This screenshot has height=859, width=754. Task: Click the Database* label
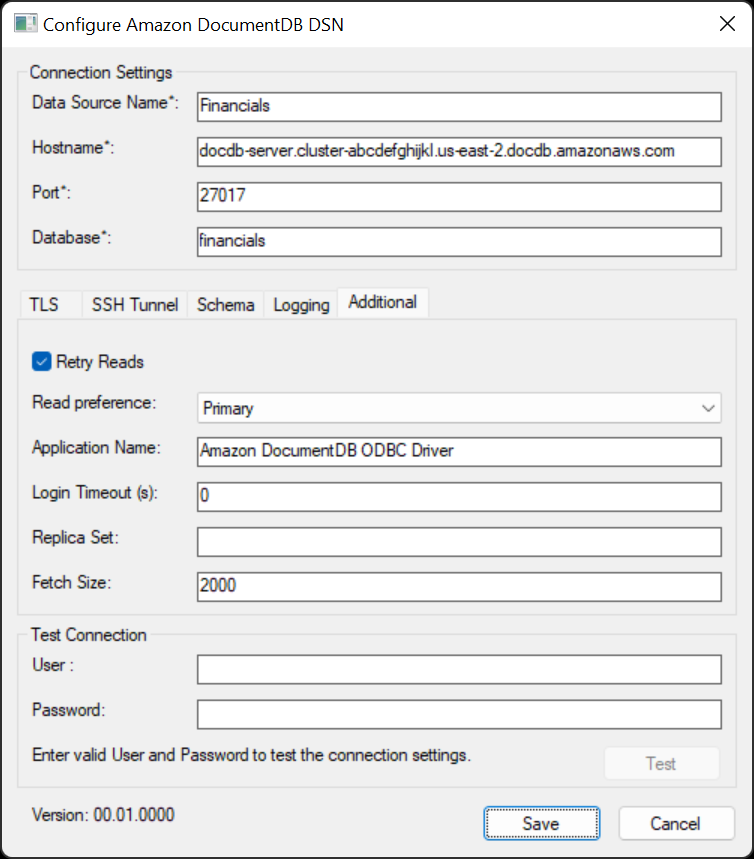point(72,237)
